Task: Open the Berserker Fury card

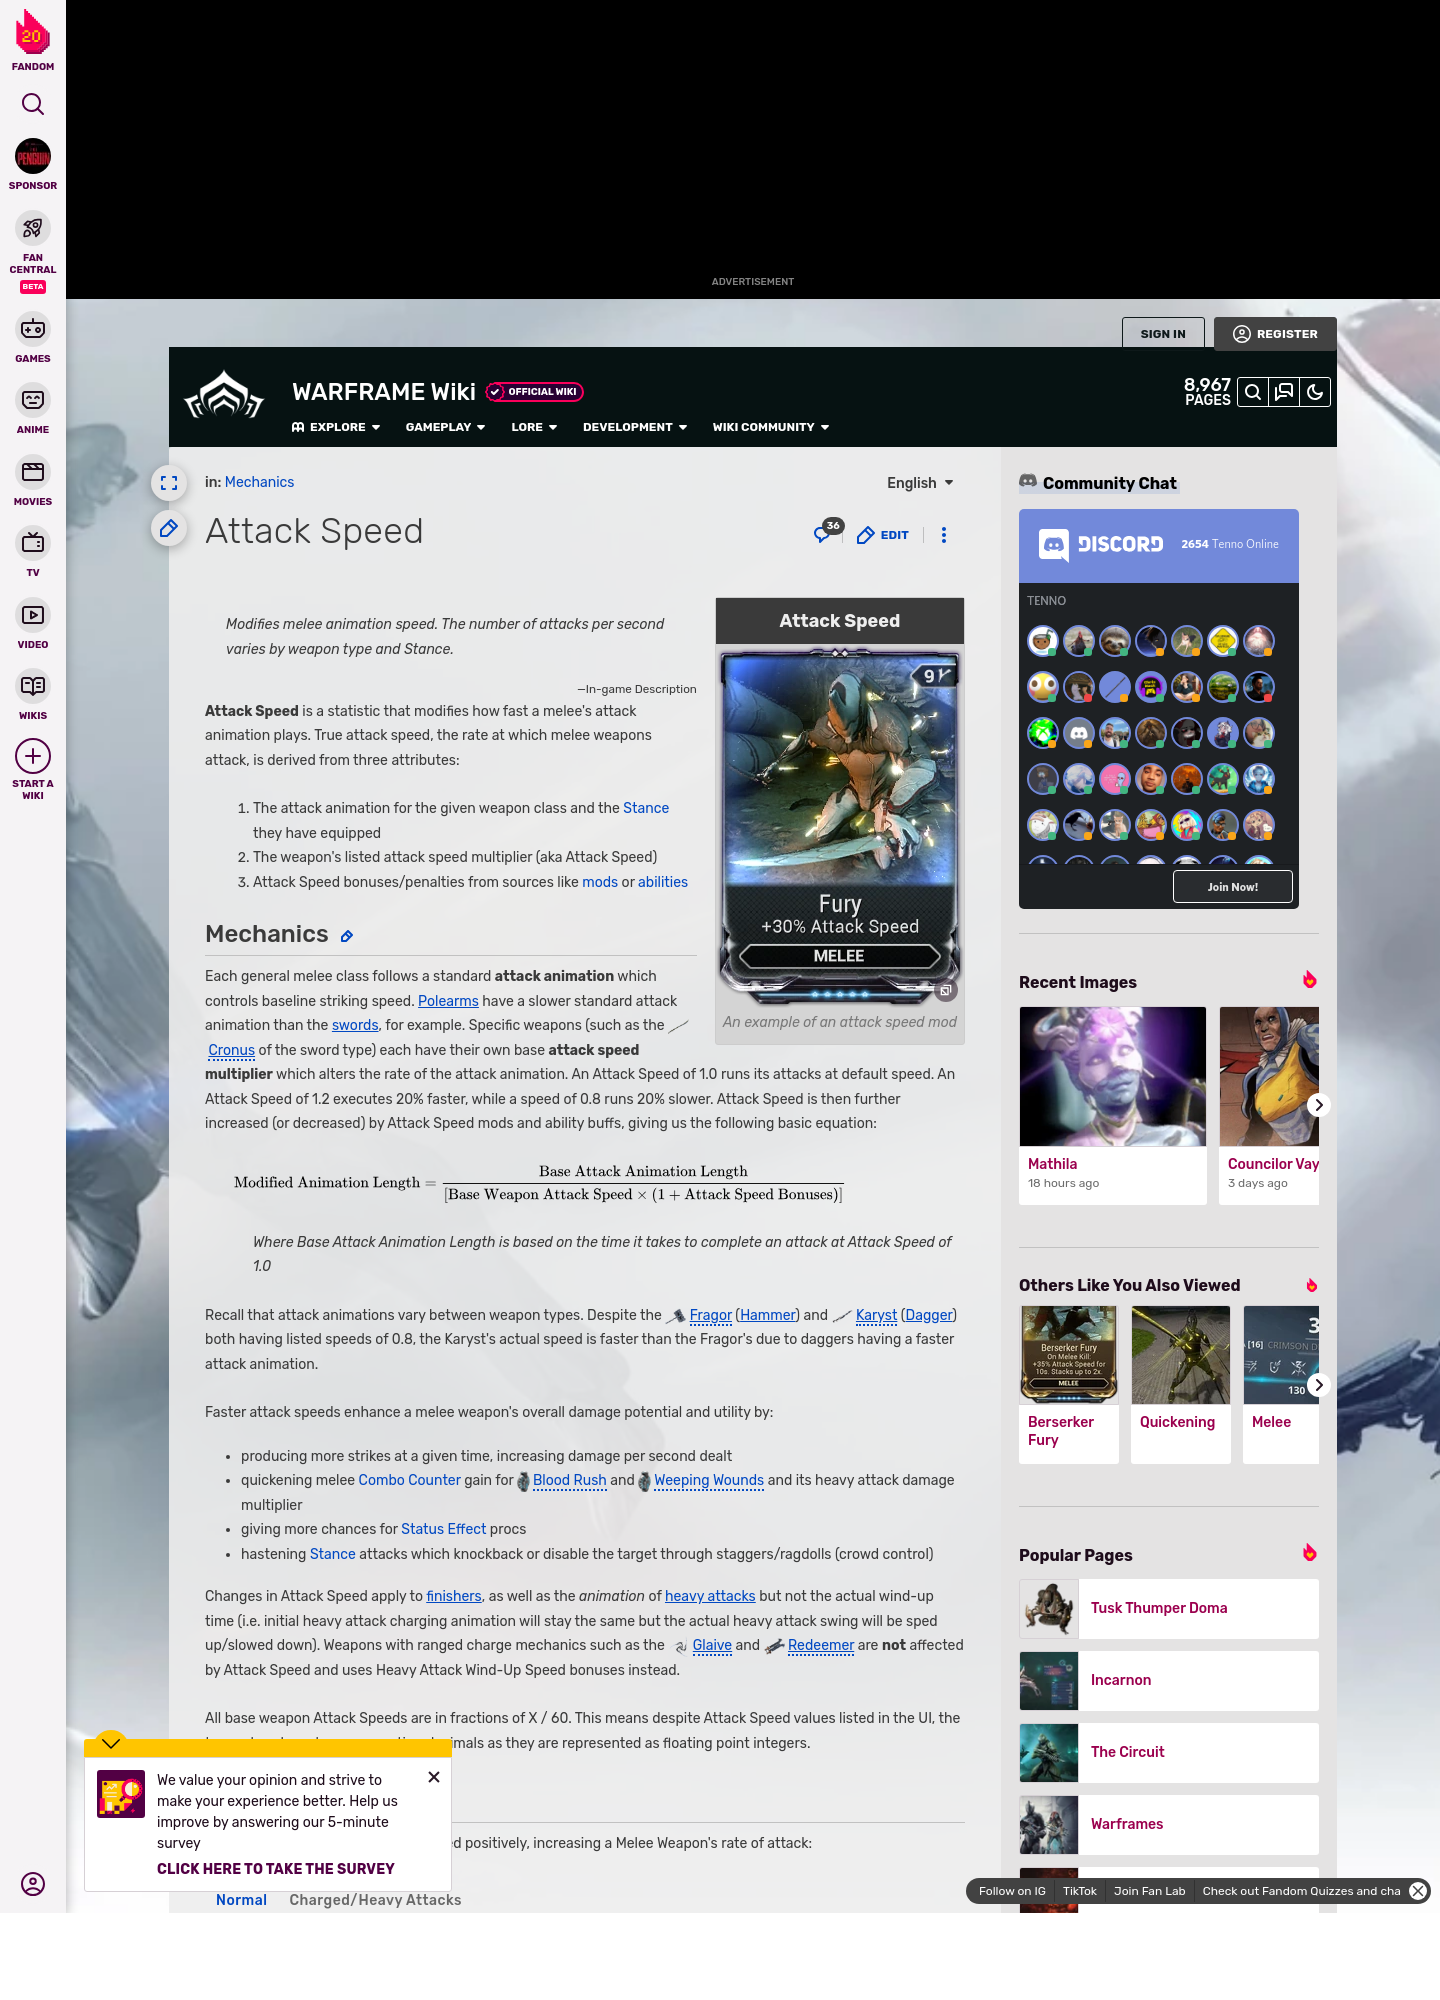Action: click(x=1069, y=1385)
